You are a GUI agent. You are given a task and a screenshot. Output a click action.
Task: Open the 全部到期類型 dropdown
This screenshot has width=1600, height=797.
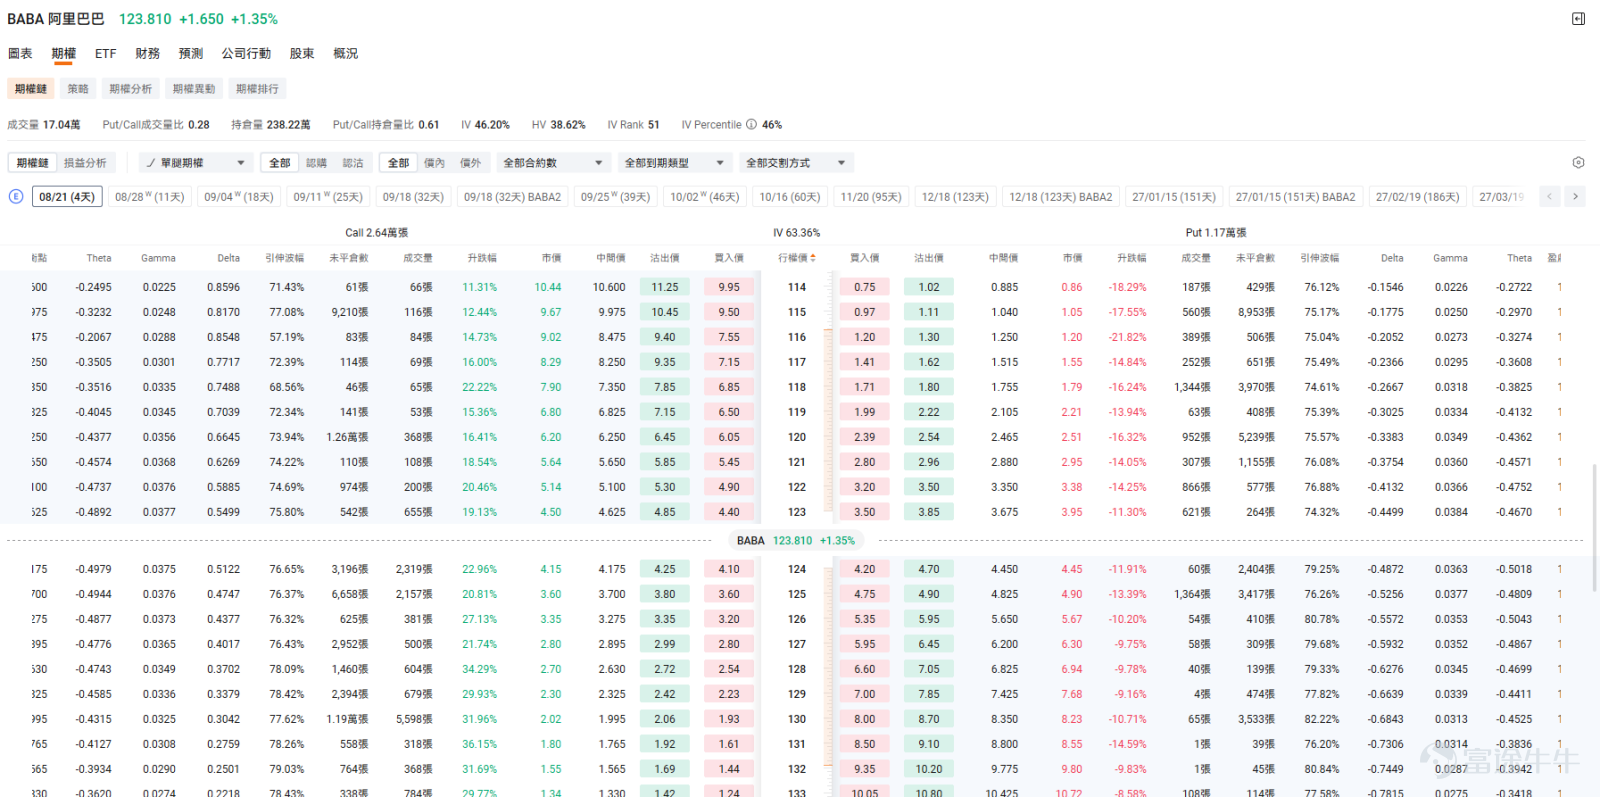click(x=674, y=163)
